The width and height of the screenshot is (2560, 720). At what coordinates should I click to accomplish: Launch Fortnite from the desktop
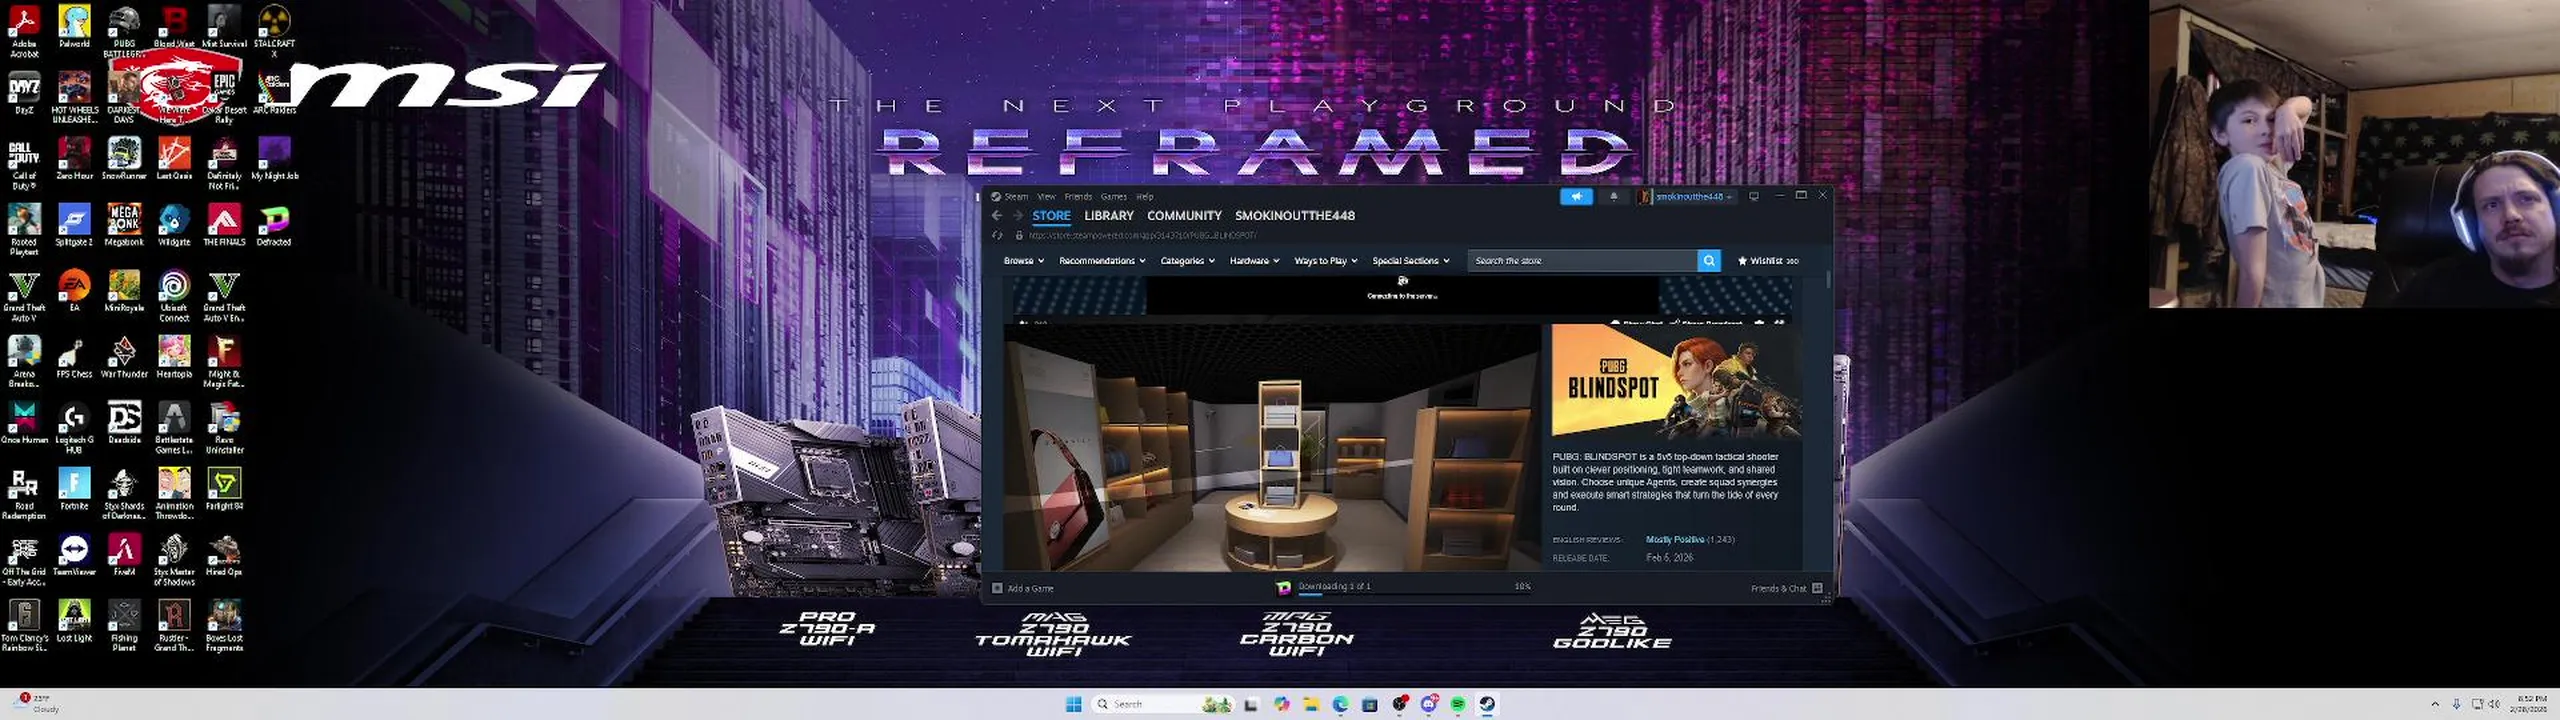(x=74, y=489)
